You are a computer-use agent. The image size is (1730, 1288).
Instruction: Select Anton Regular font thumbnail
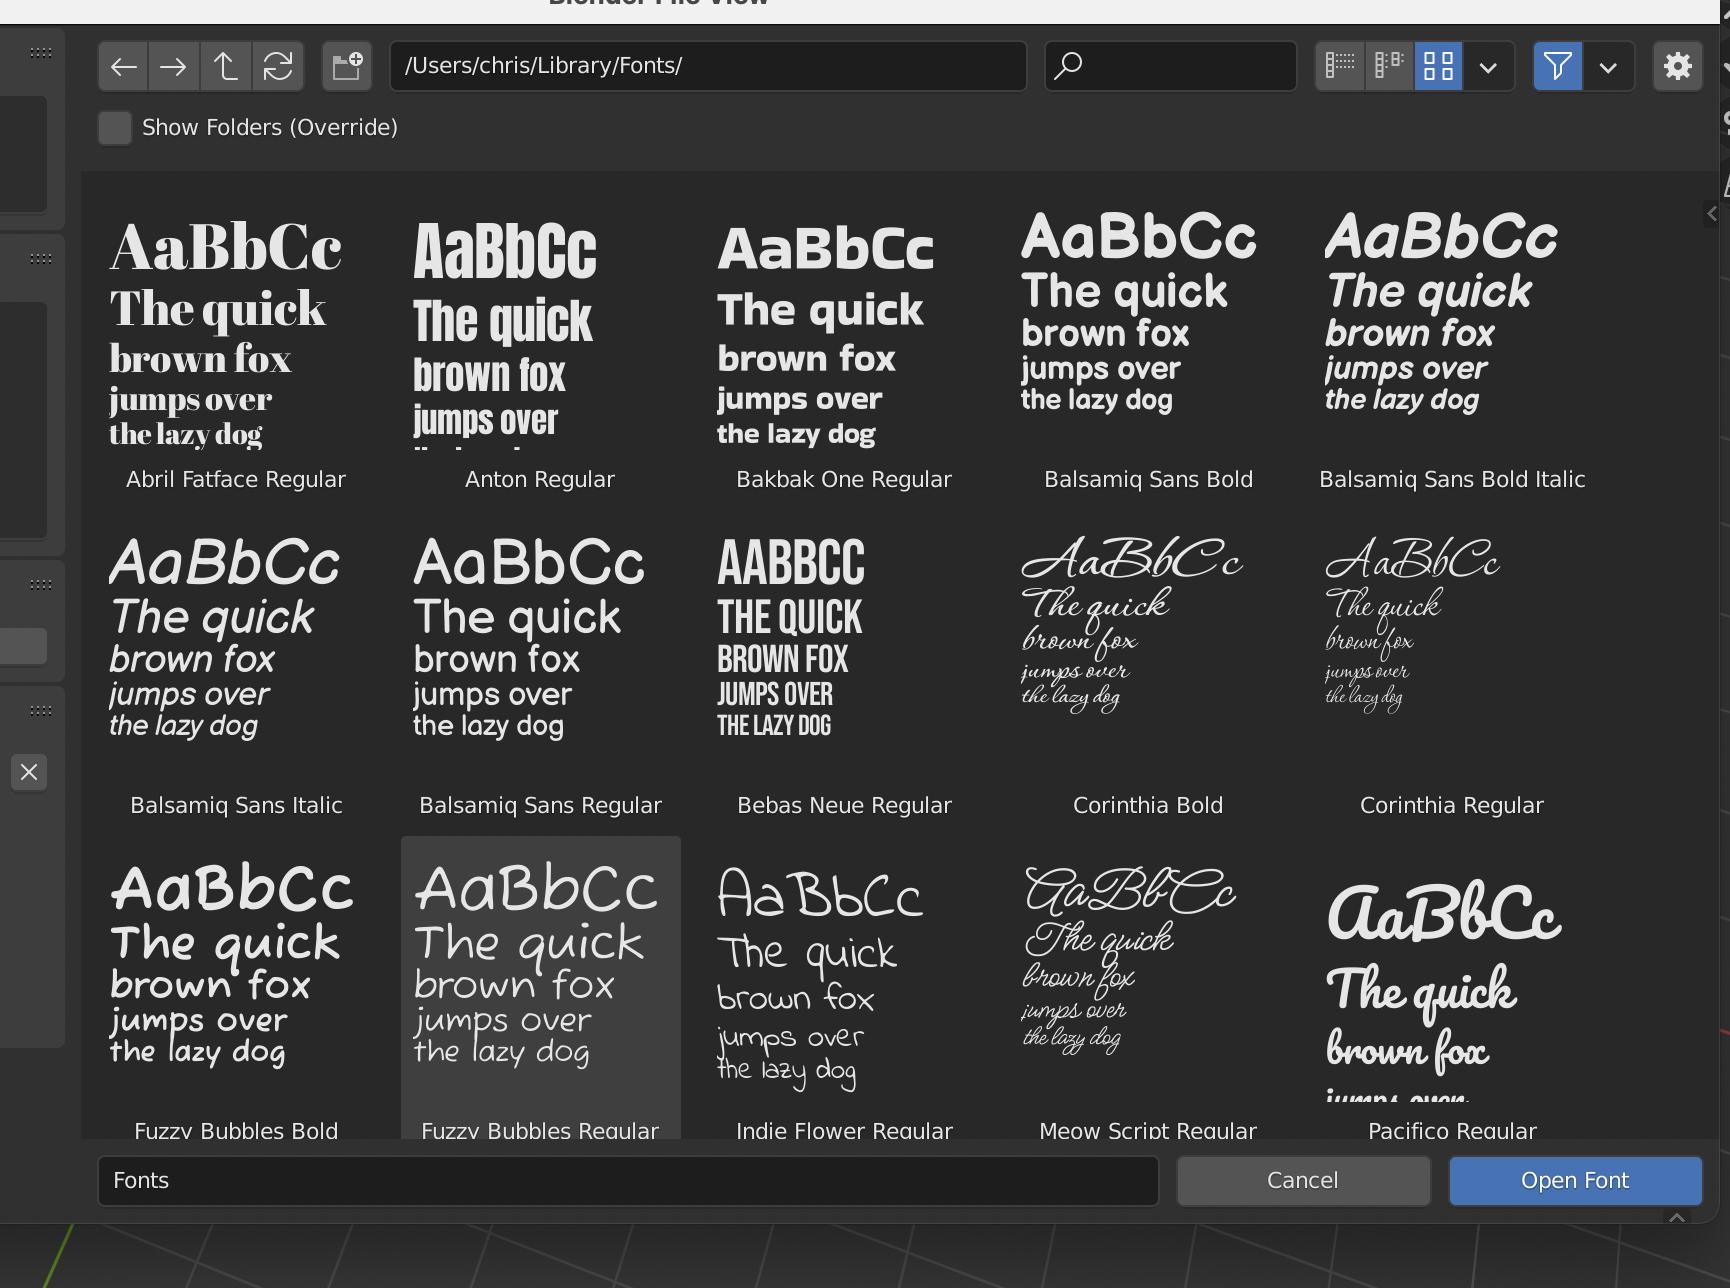(540, 345)
